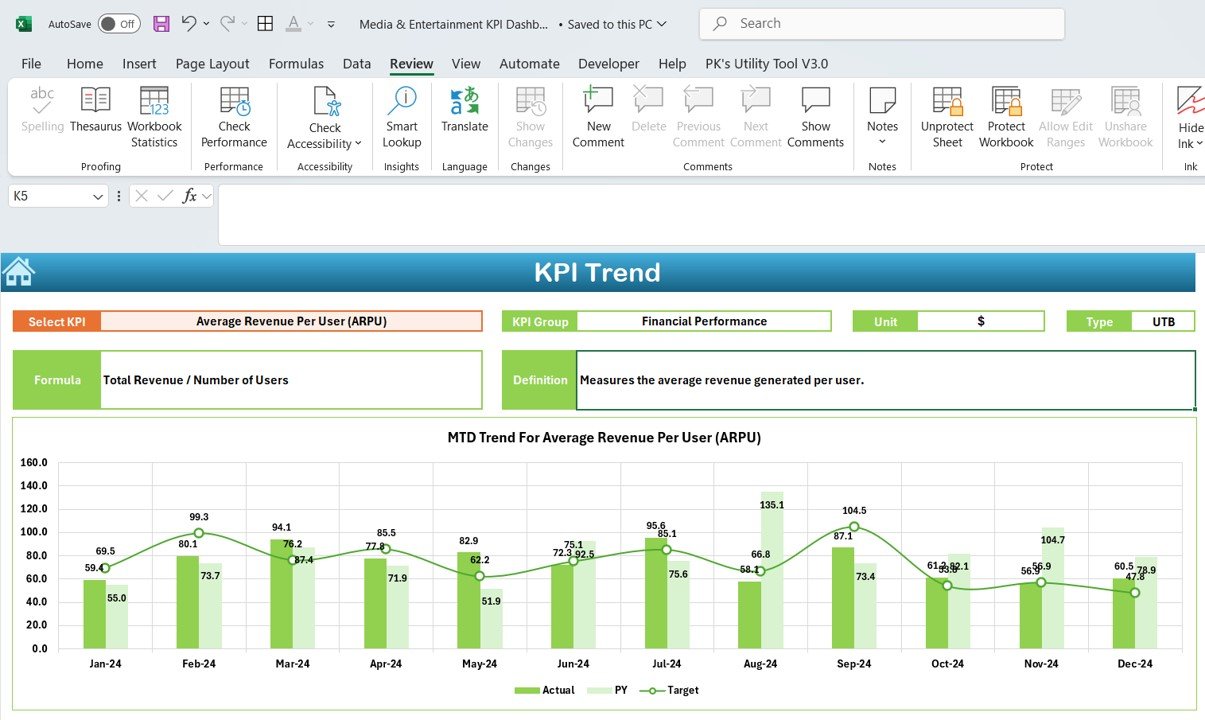This screenshot has width=1205, height=720.
Task: Open Smart Lookup
Action: [x=402, y=117]
